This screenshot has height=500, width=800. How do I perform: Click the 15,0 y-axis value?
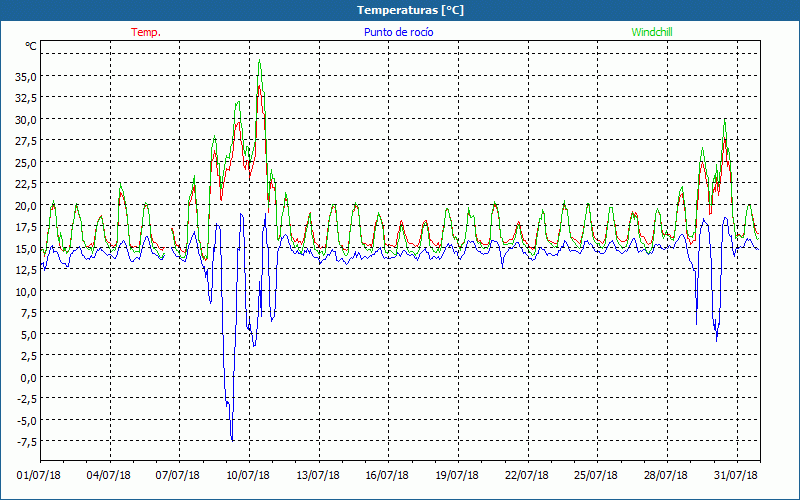coord(26,249)
